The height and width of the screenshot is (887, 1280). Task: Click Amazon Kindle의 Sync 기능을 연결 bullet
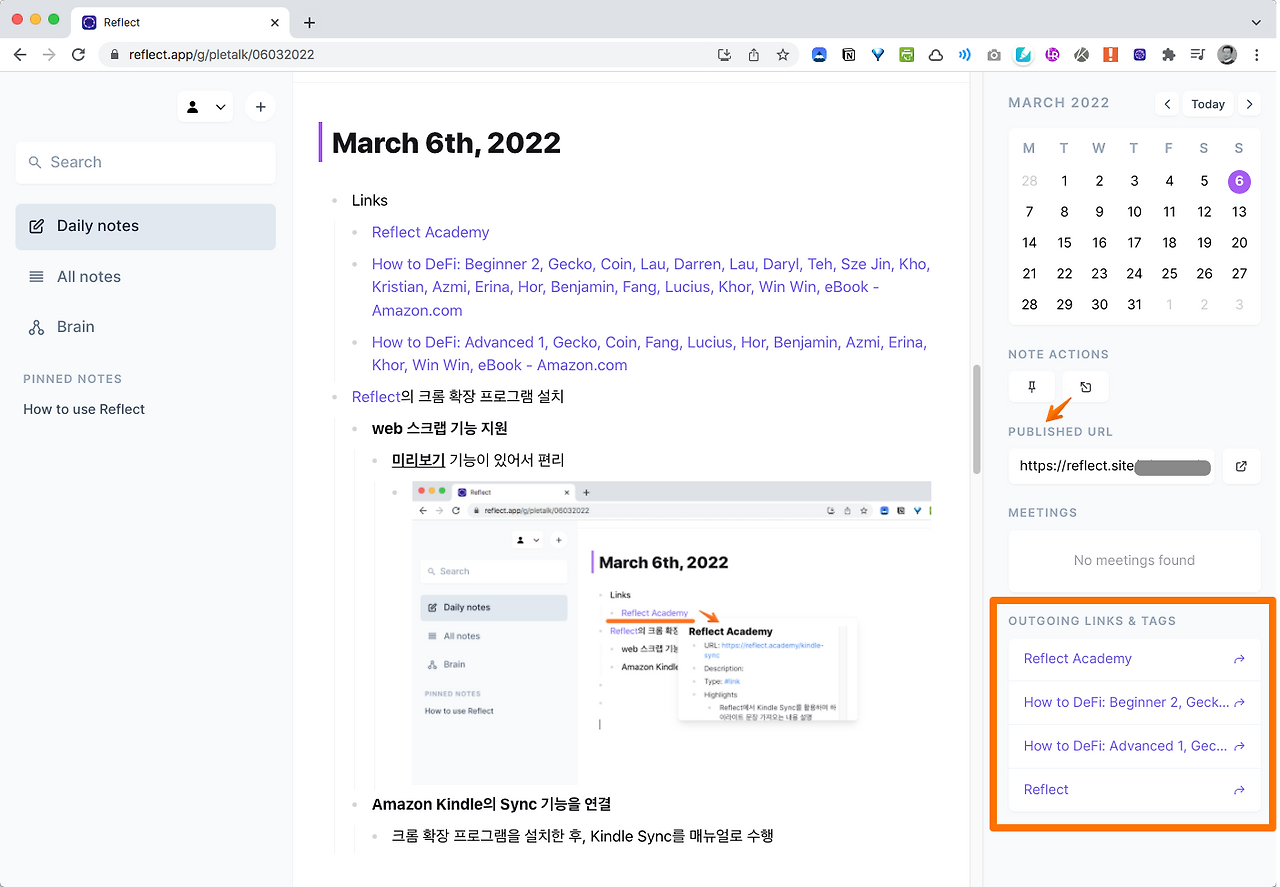tap(491, 804)
